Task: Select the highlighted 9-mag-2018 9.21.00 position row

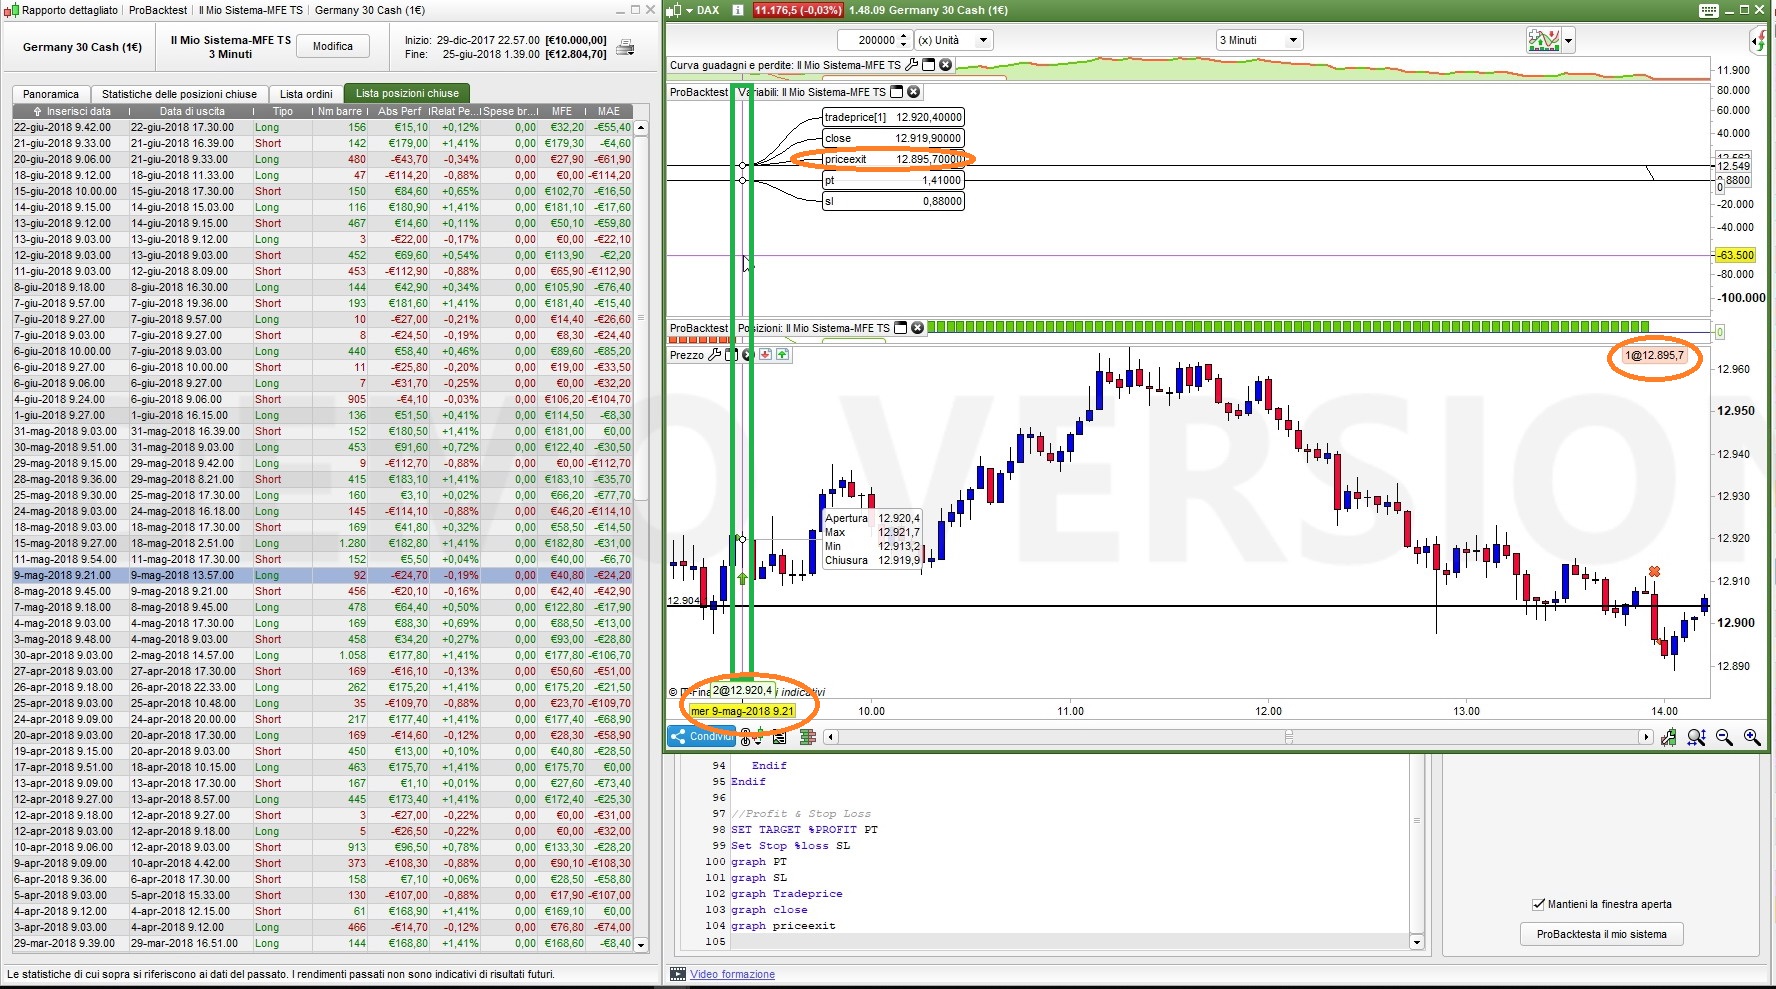Action: 323,575
